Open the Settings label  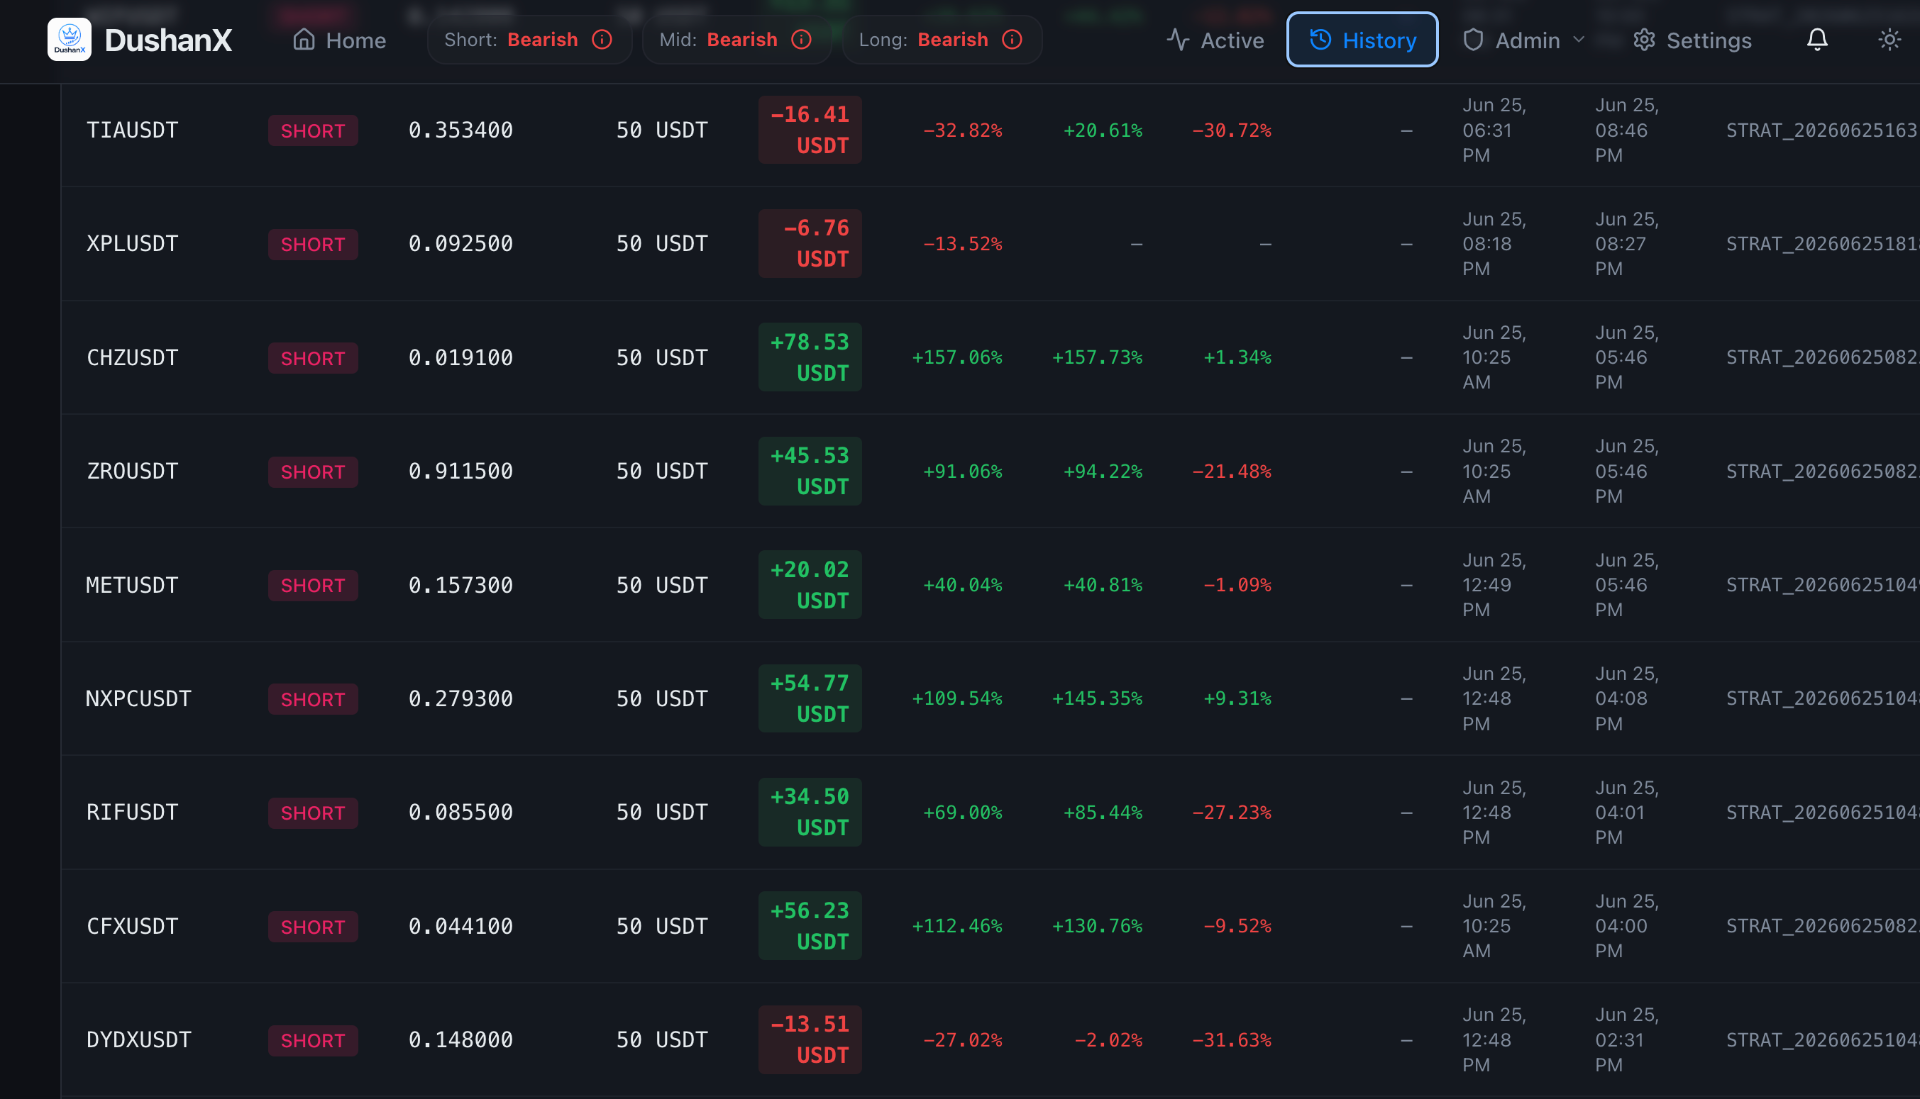[1709, 40]
